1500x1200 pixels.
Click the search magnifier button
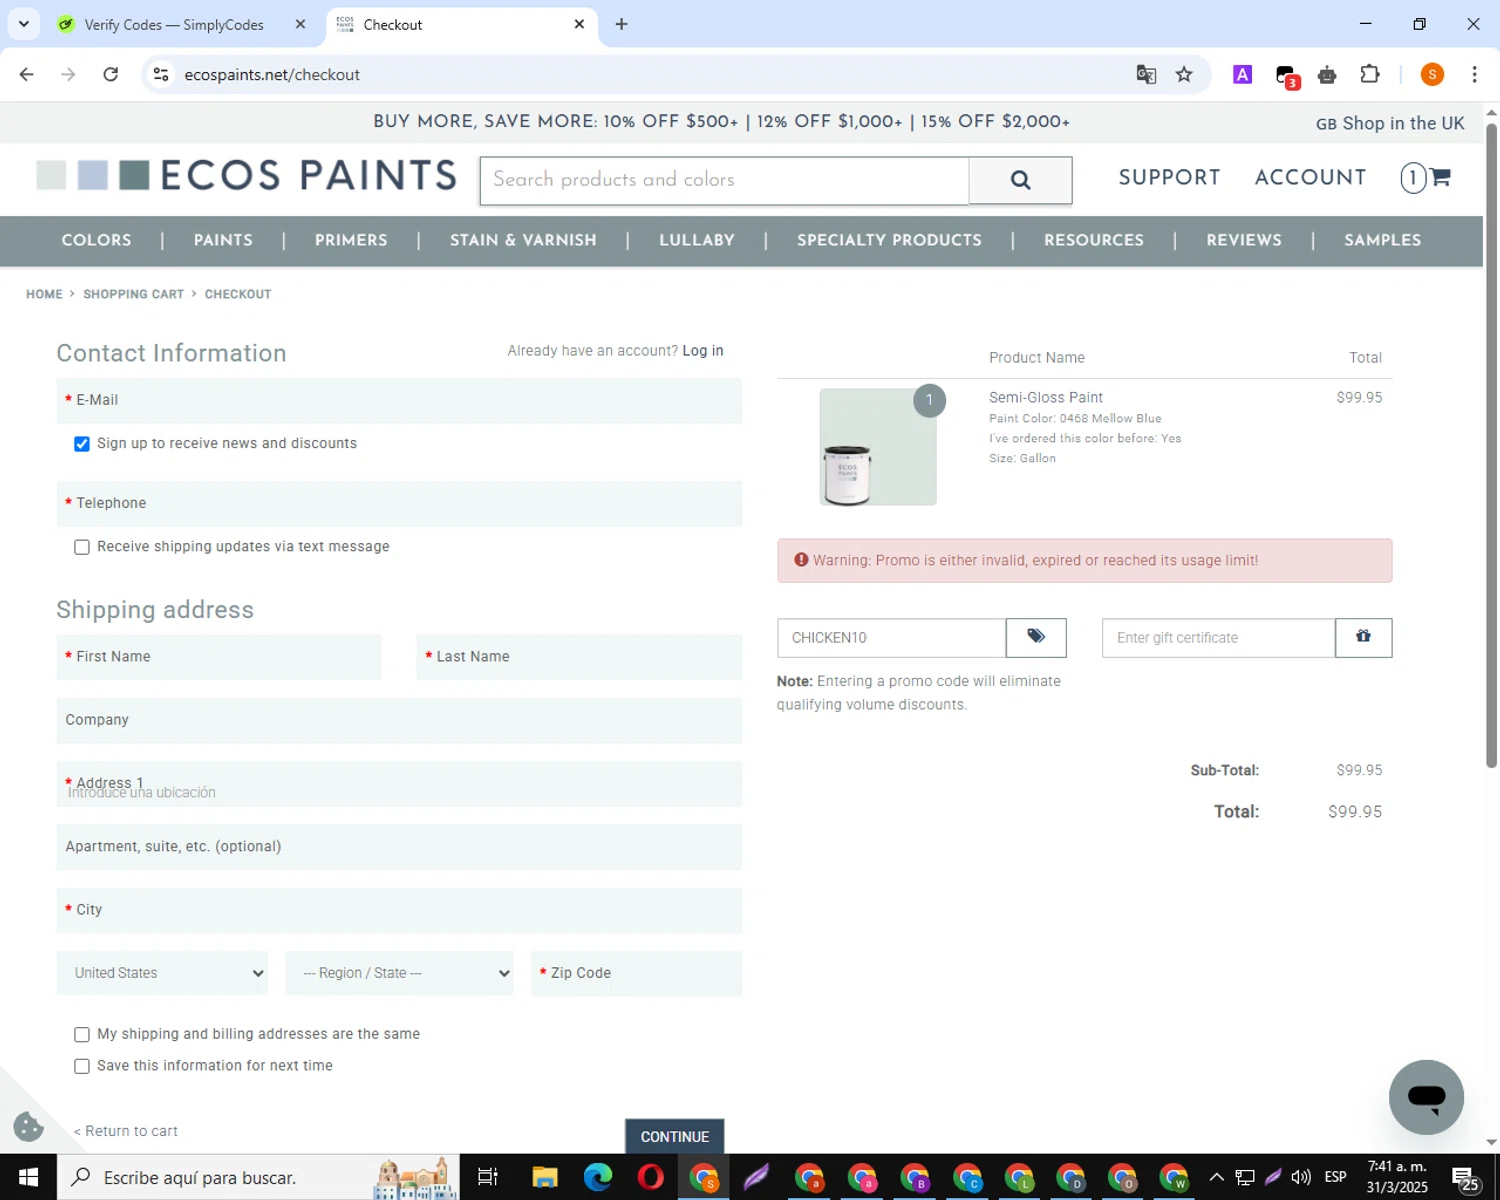[1020, 180]
